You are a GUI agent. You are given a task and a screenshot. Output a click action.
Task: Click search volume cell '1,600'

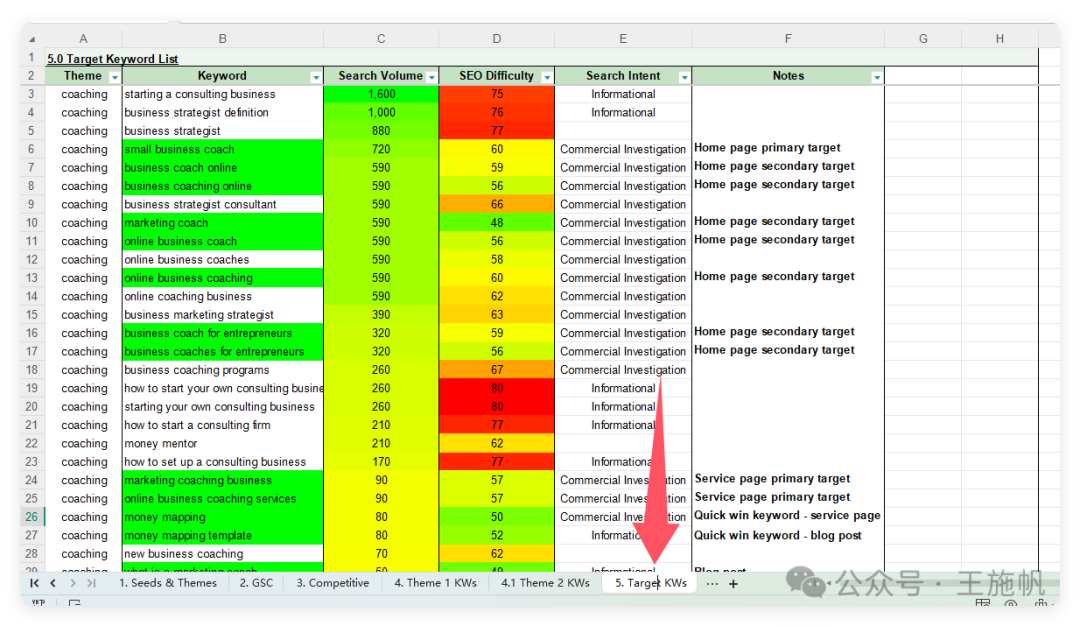click(381, 94)
